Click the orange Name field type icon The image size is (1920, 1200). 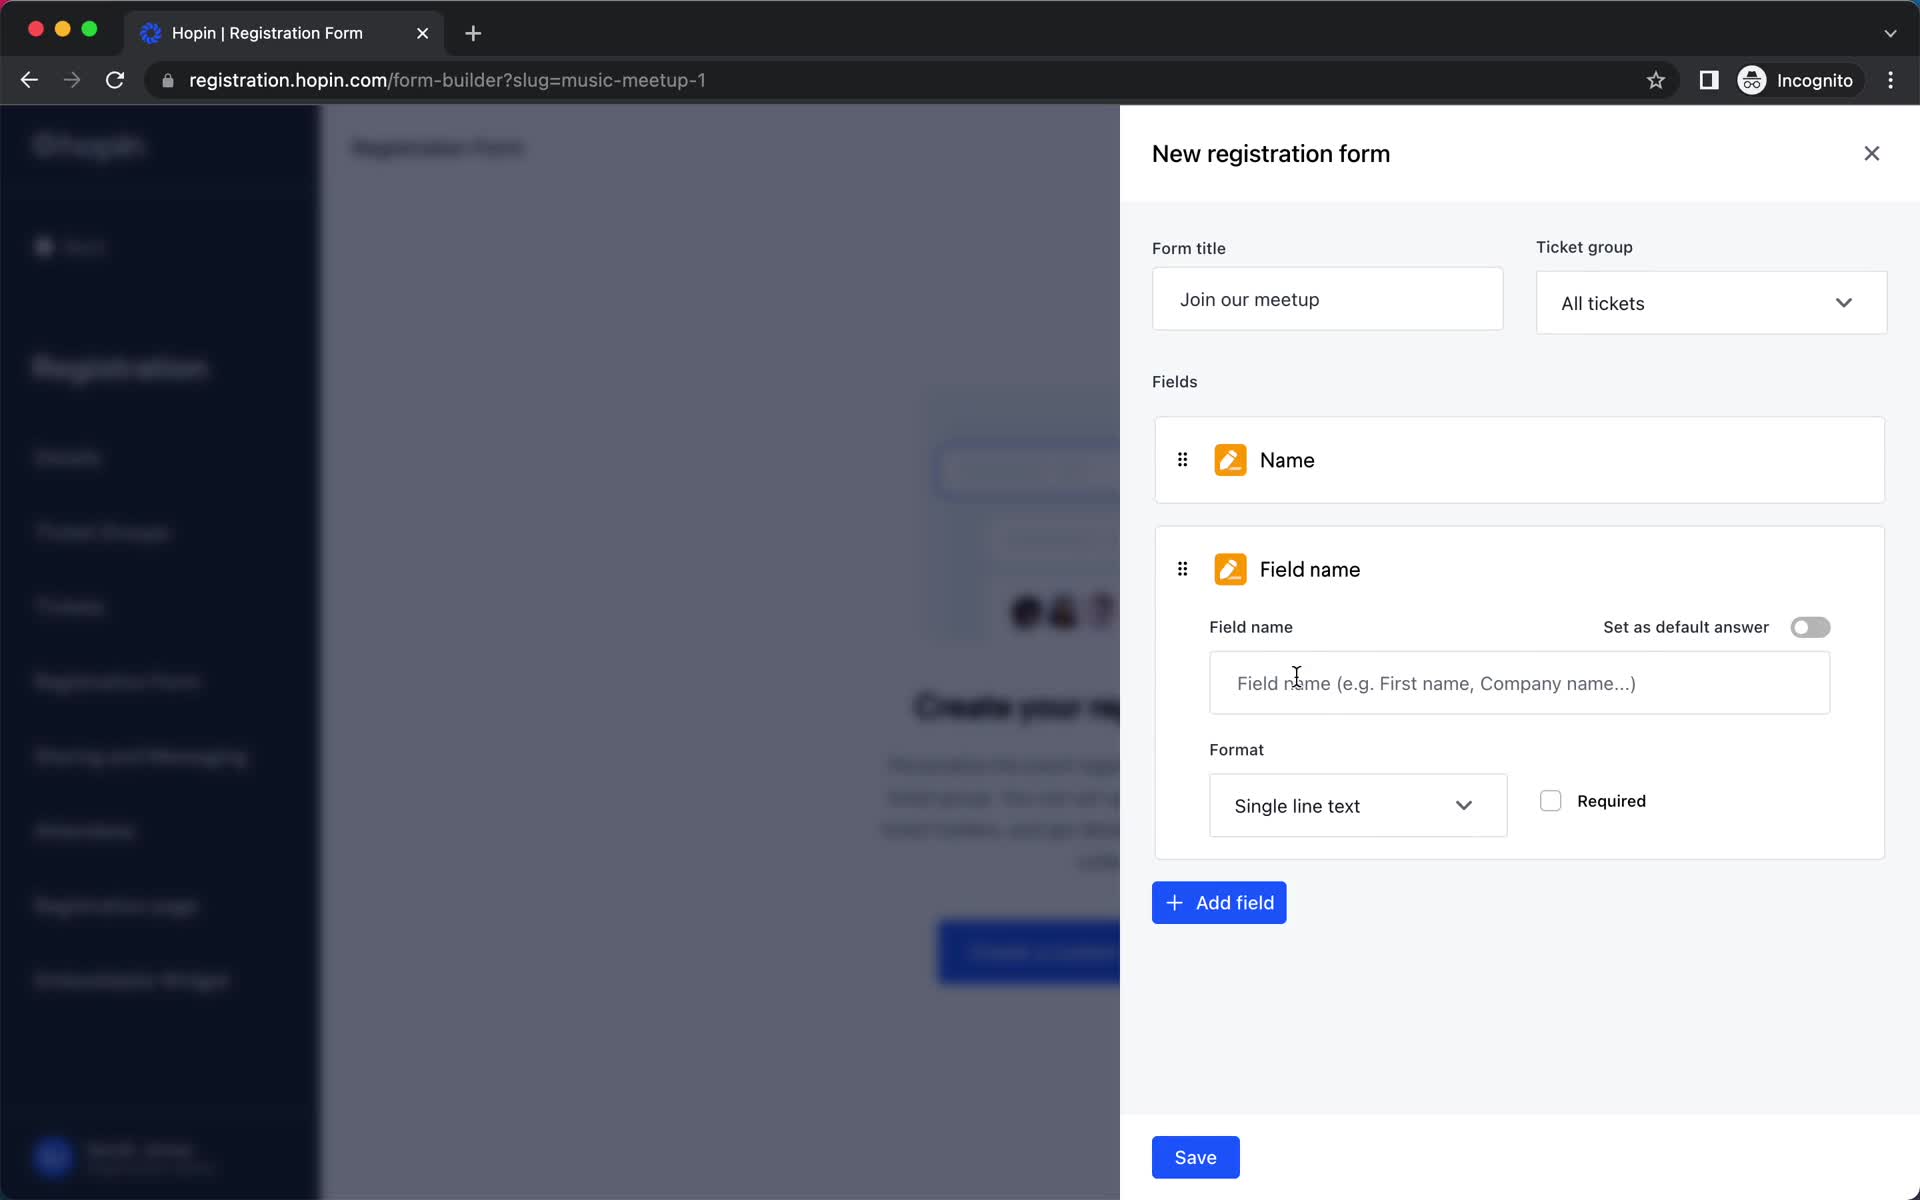pyautogui.click(x=1227, y=459)
